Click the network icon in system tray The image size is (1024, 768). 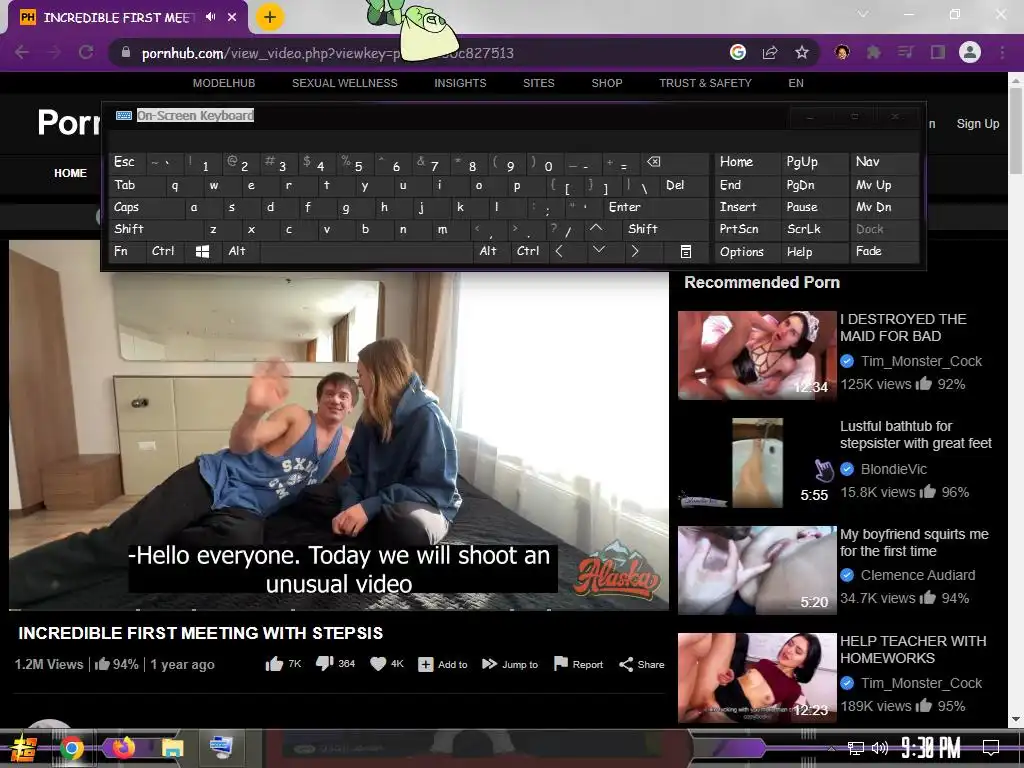click(x=855, y=748)
